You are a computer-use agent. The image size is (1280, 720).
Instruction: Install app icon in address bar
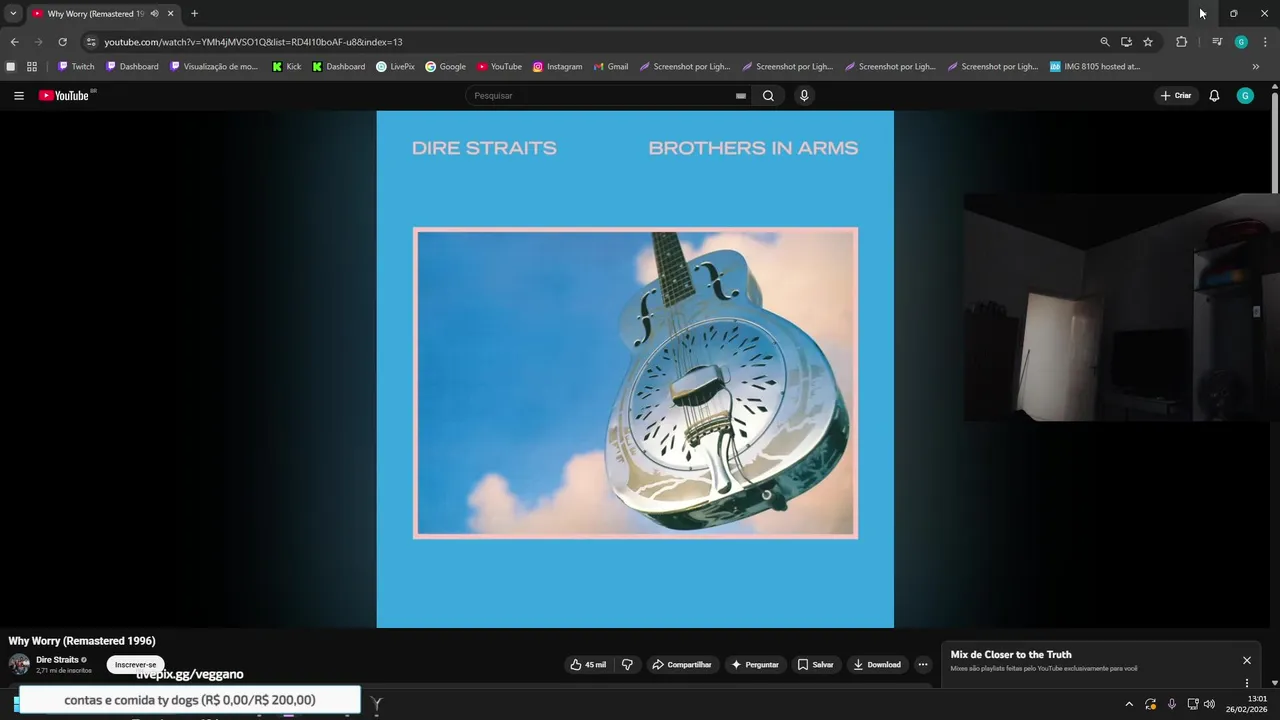click(x=1126, y=42)
